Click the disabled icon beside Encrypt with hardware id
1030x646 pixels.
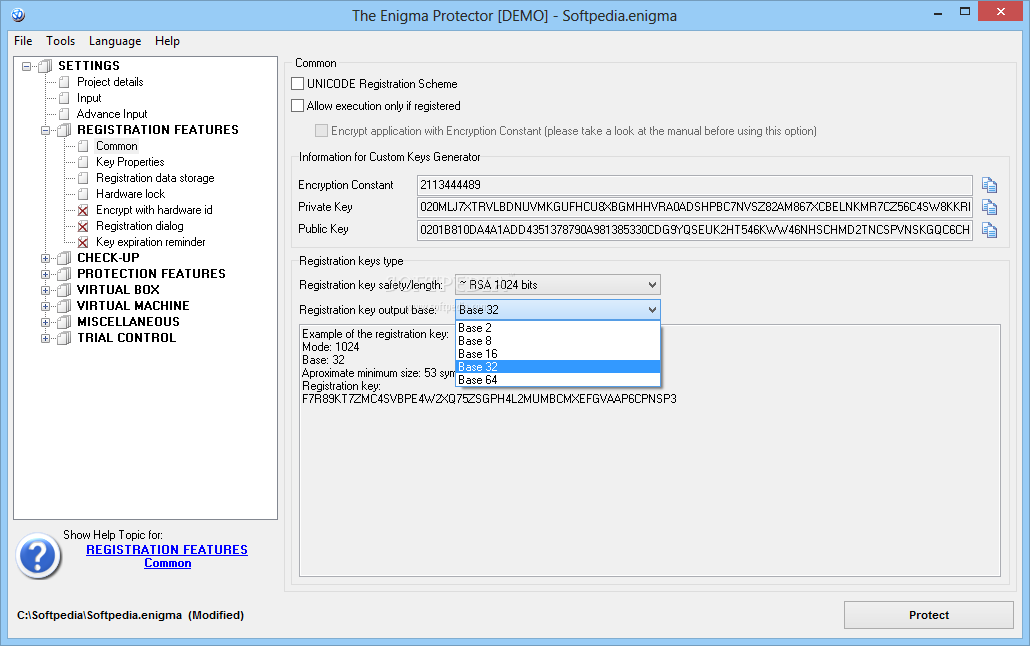coord(83,210)
